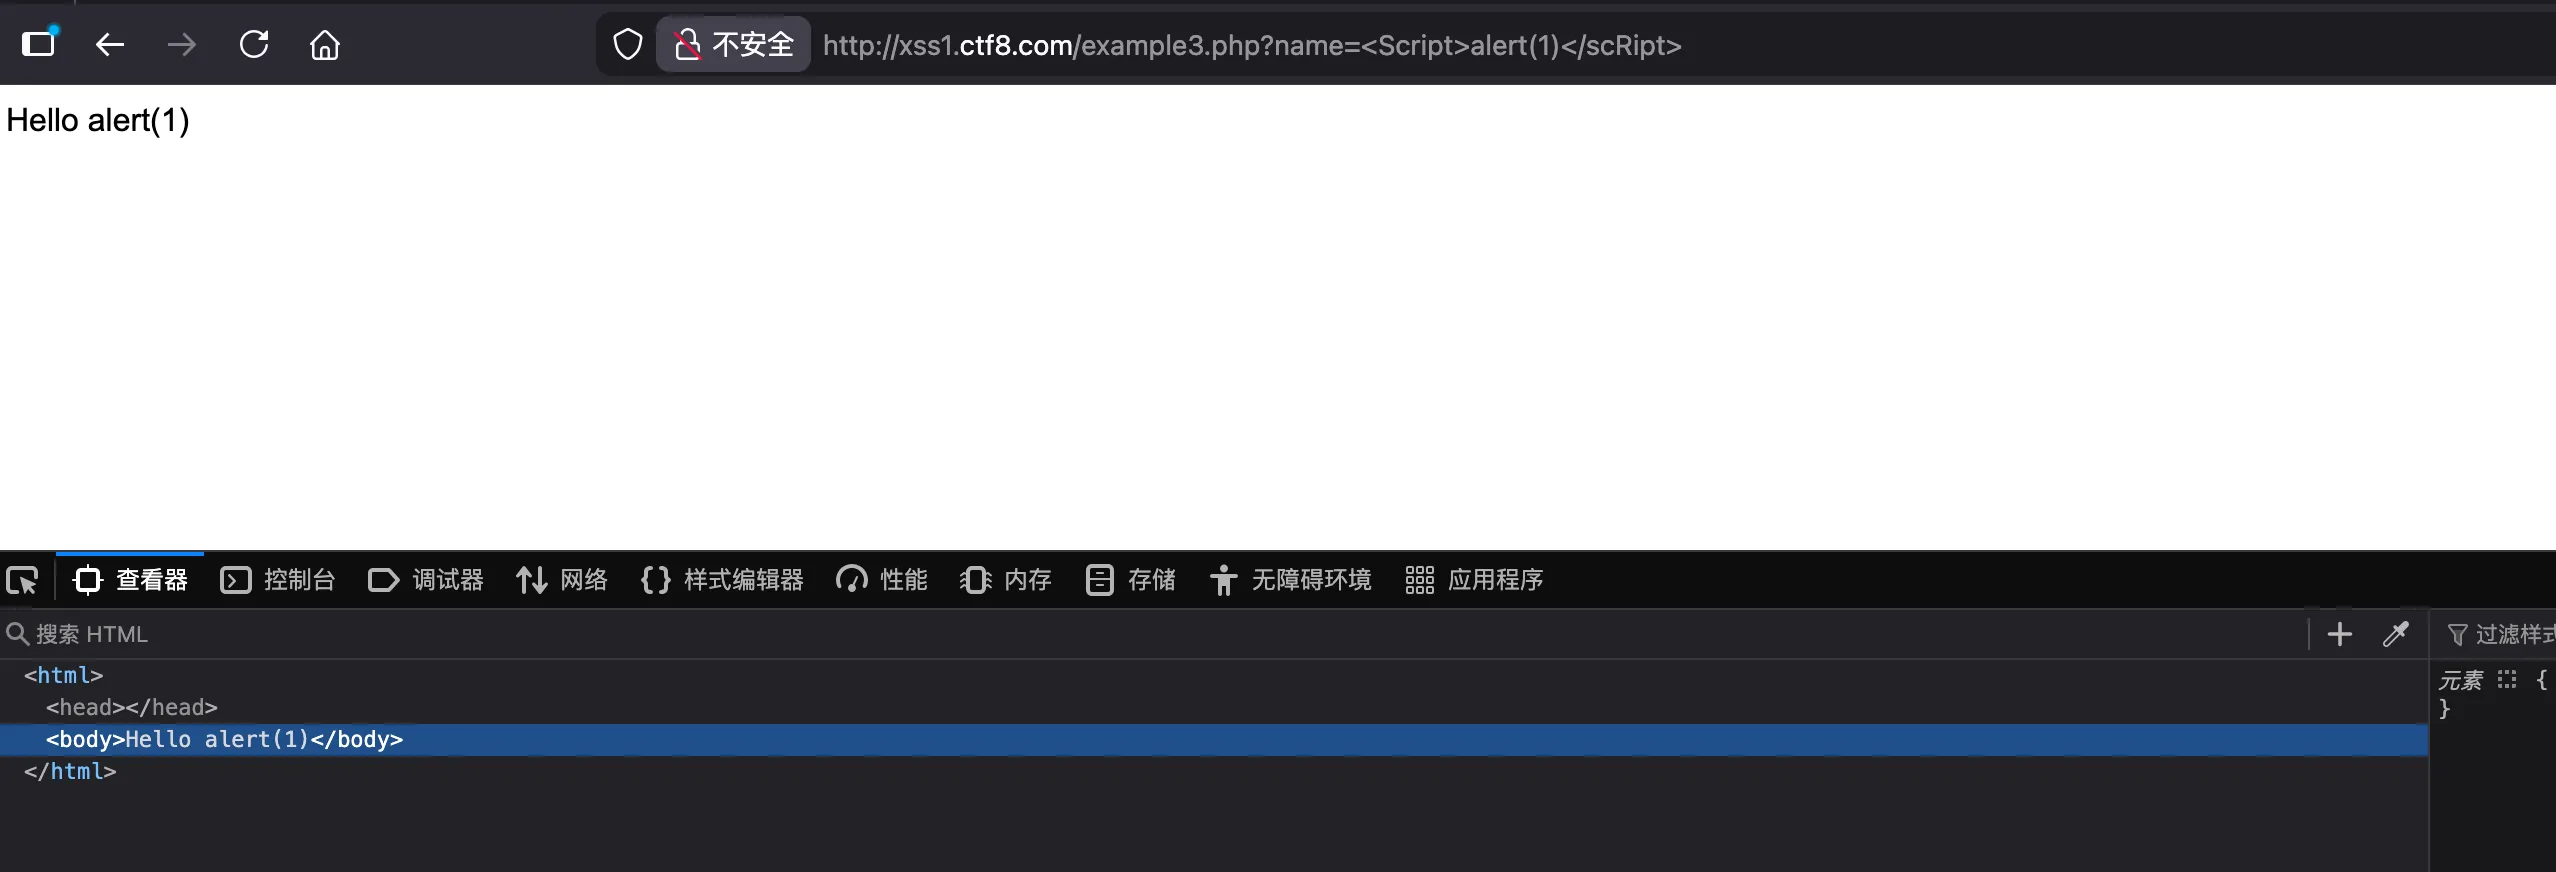Activate the element picker tool
Image resolution: width=2556 pixels, height=872 pixels.
pos(22,580)
